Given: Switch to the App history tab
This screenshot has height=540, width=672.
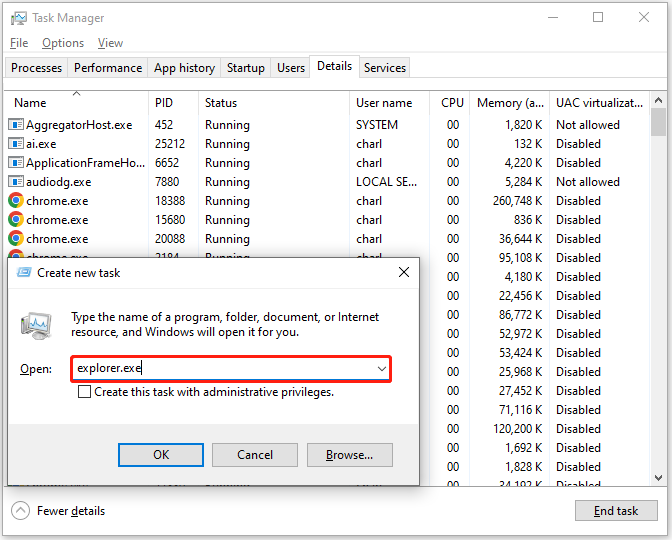Looking at the screenshot, I should [x=184, y=68].
